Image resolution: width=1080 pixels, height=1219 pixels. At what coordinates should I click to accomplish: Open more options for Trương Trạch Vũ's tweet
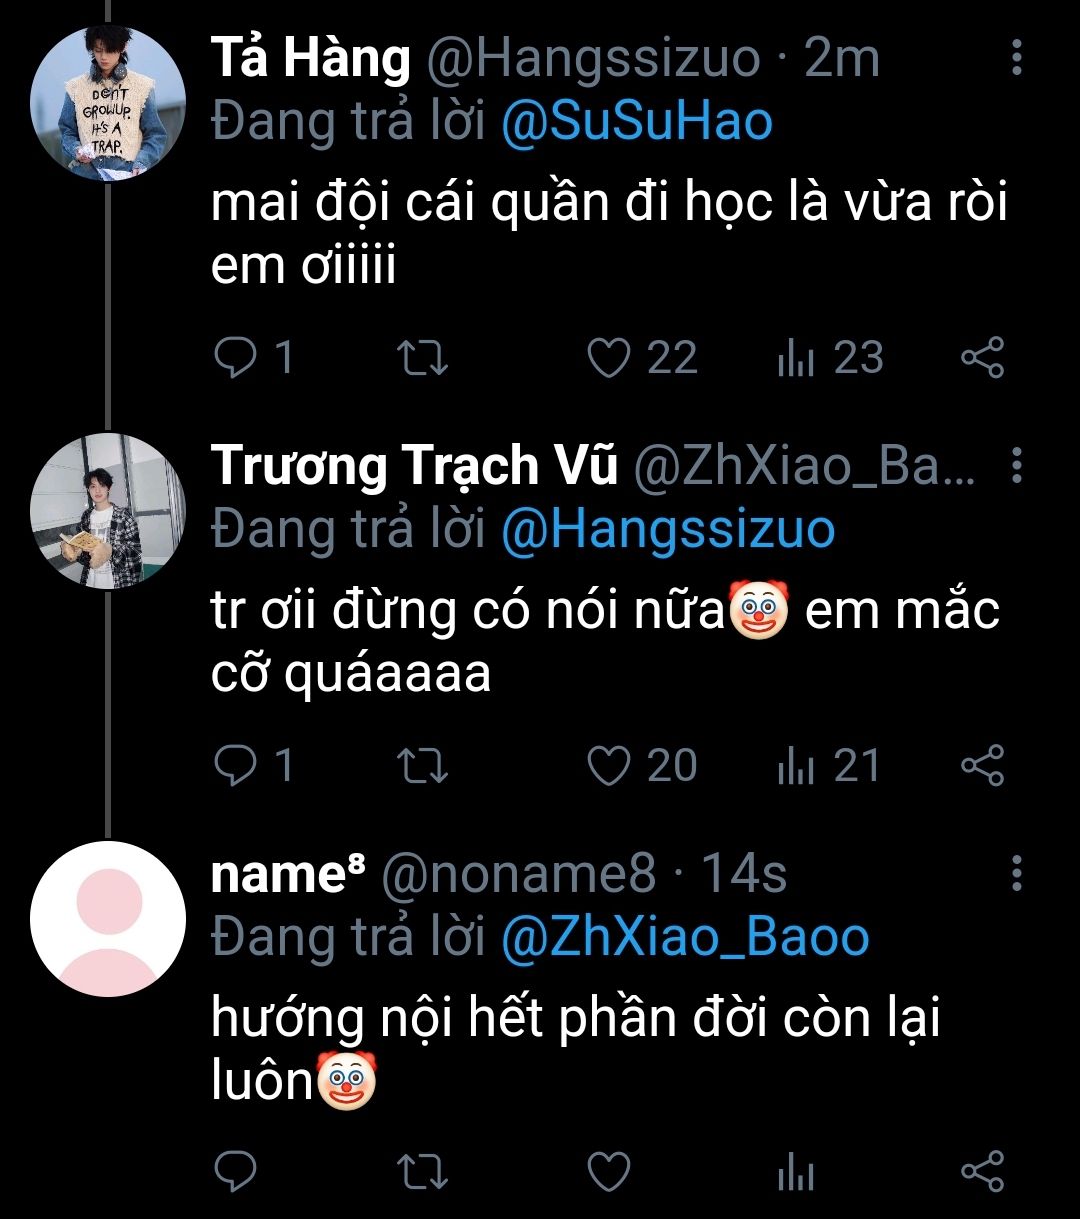pyautogui.click(x=1016, y=466)
